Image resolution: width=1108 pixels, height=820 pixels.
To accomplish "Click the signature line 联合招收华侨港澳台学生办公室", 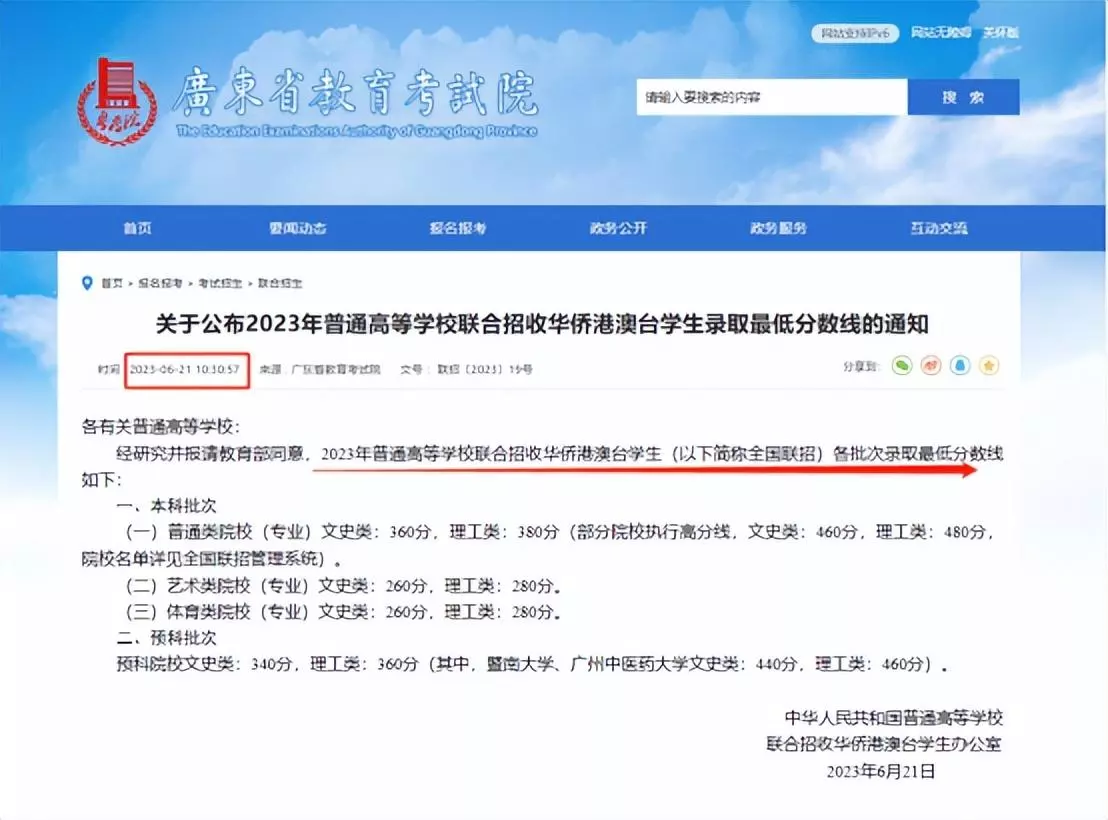I will [x=884, y=744].
